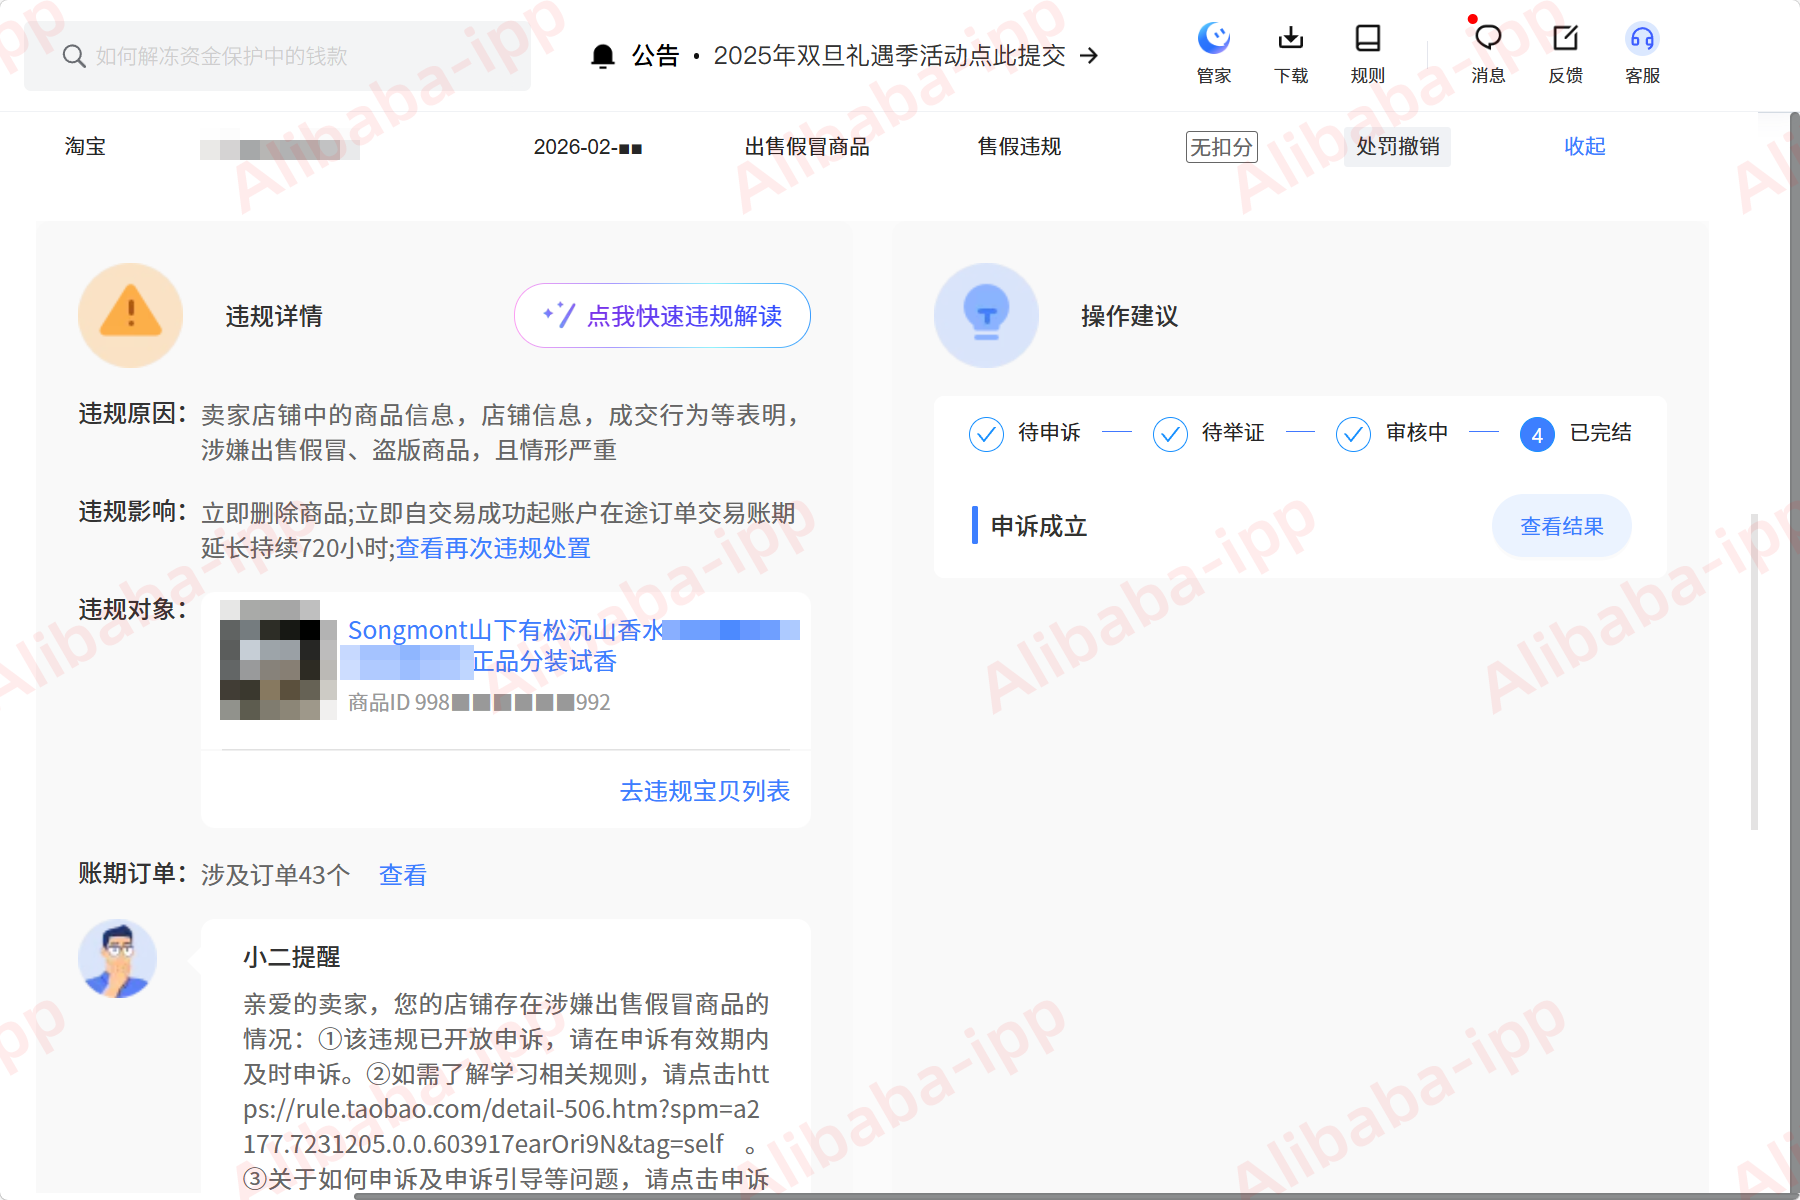Click the 出售假冒商品 cell

pyautogui.click(x=807, y=147)
